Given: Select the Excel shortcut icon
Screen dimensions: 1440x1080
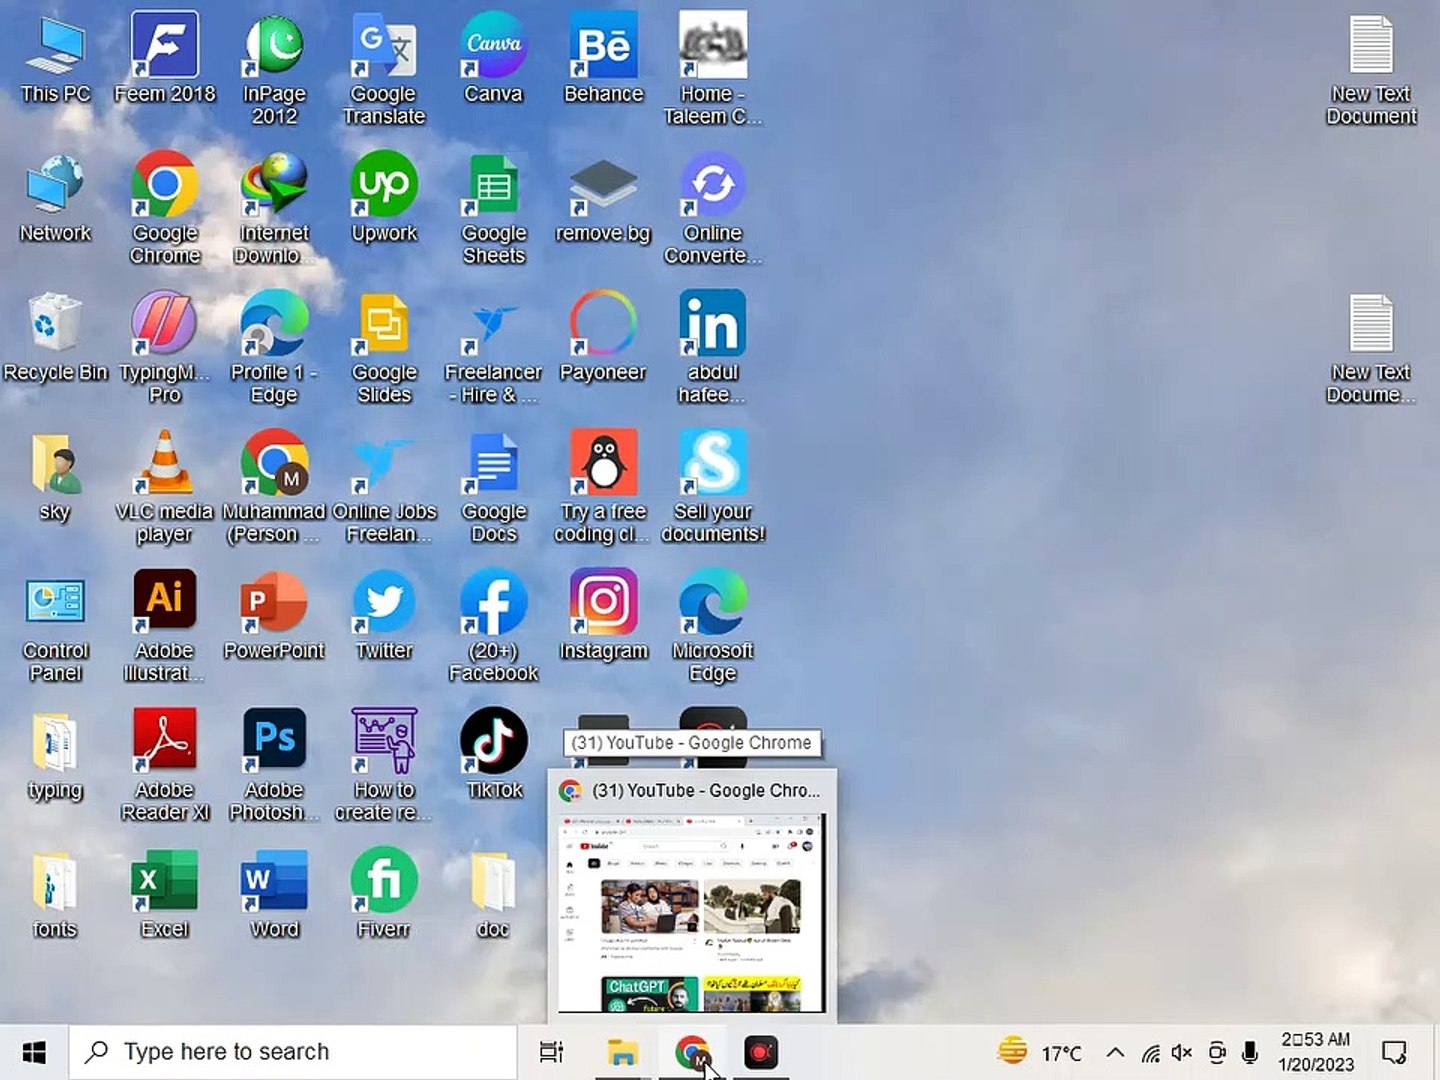Looking at the screenshot, I should (x=165, y=894).
